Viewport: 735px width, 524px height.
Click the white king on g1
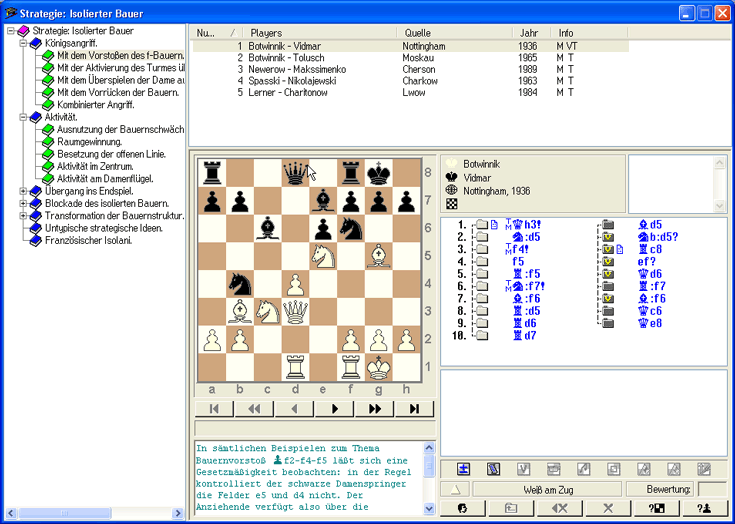[x=379, y=367]
